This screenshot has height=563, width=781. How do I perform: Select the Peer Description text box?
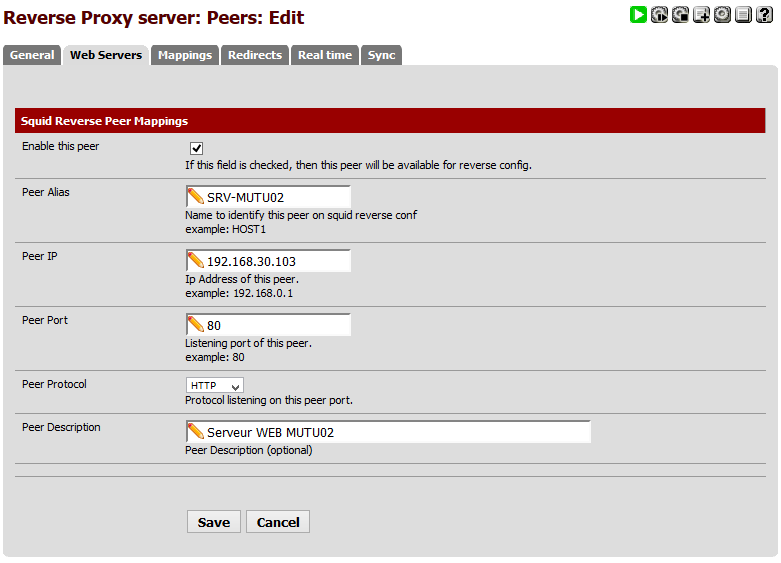click(389, 432)
